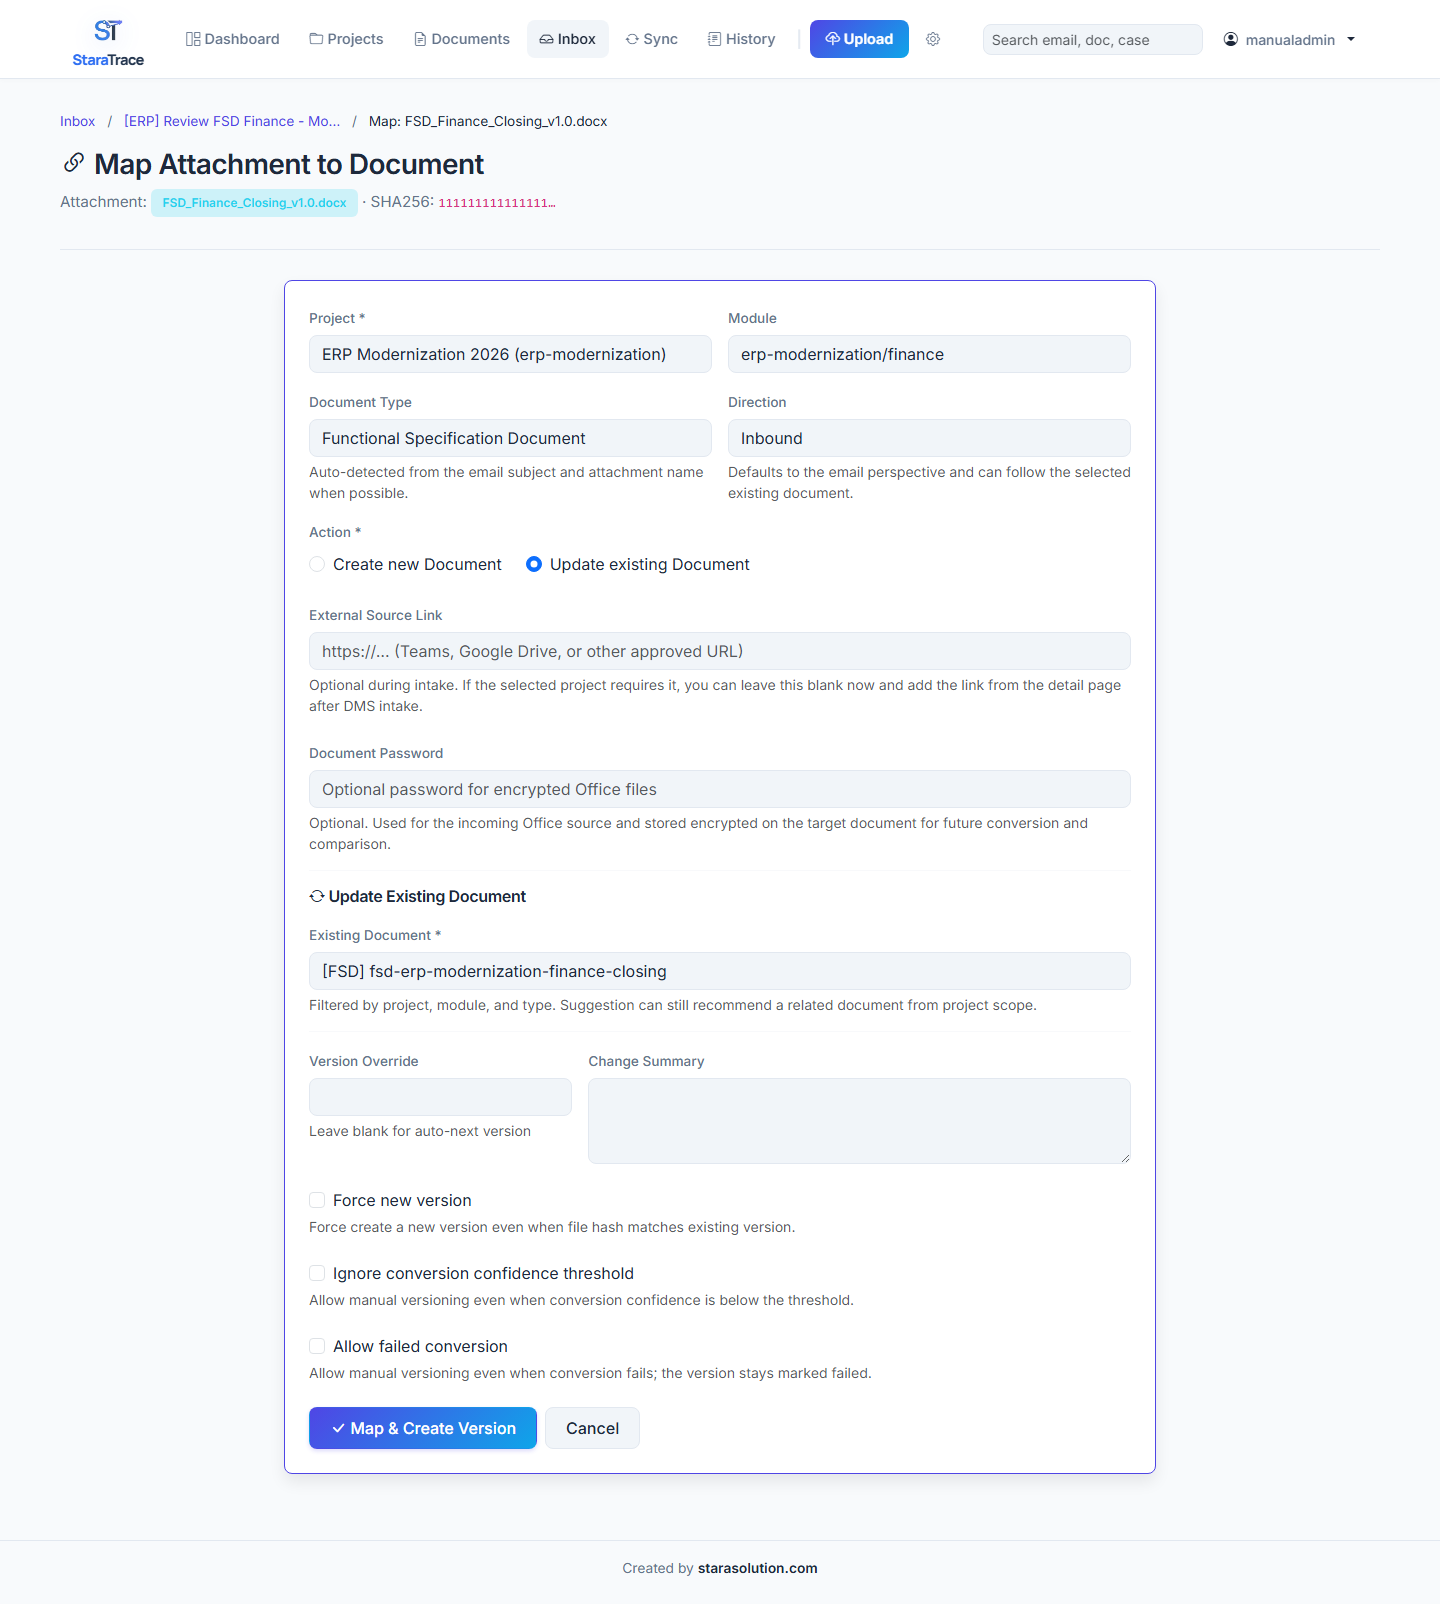Click the manualadmin user avatar icon

point(1231,39)
